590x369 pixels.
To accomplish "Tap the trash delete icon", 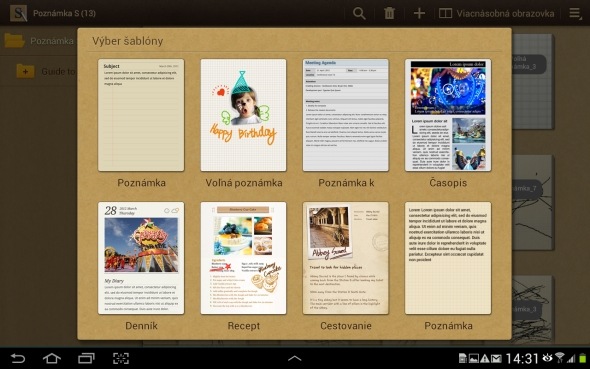I will click(x=389, y=14).
